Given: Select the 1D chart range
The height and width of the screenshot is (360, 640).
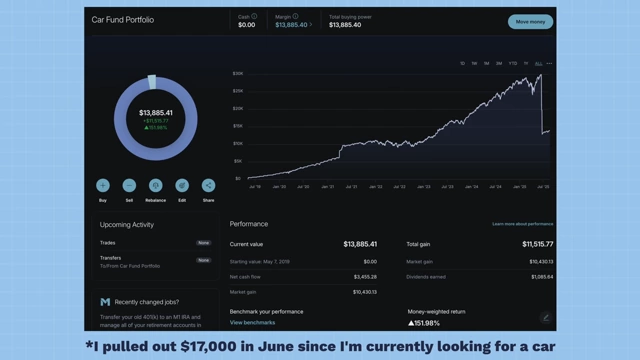Looking at the screenshot, I should pos(462,63).
